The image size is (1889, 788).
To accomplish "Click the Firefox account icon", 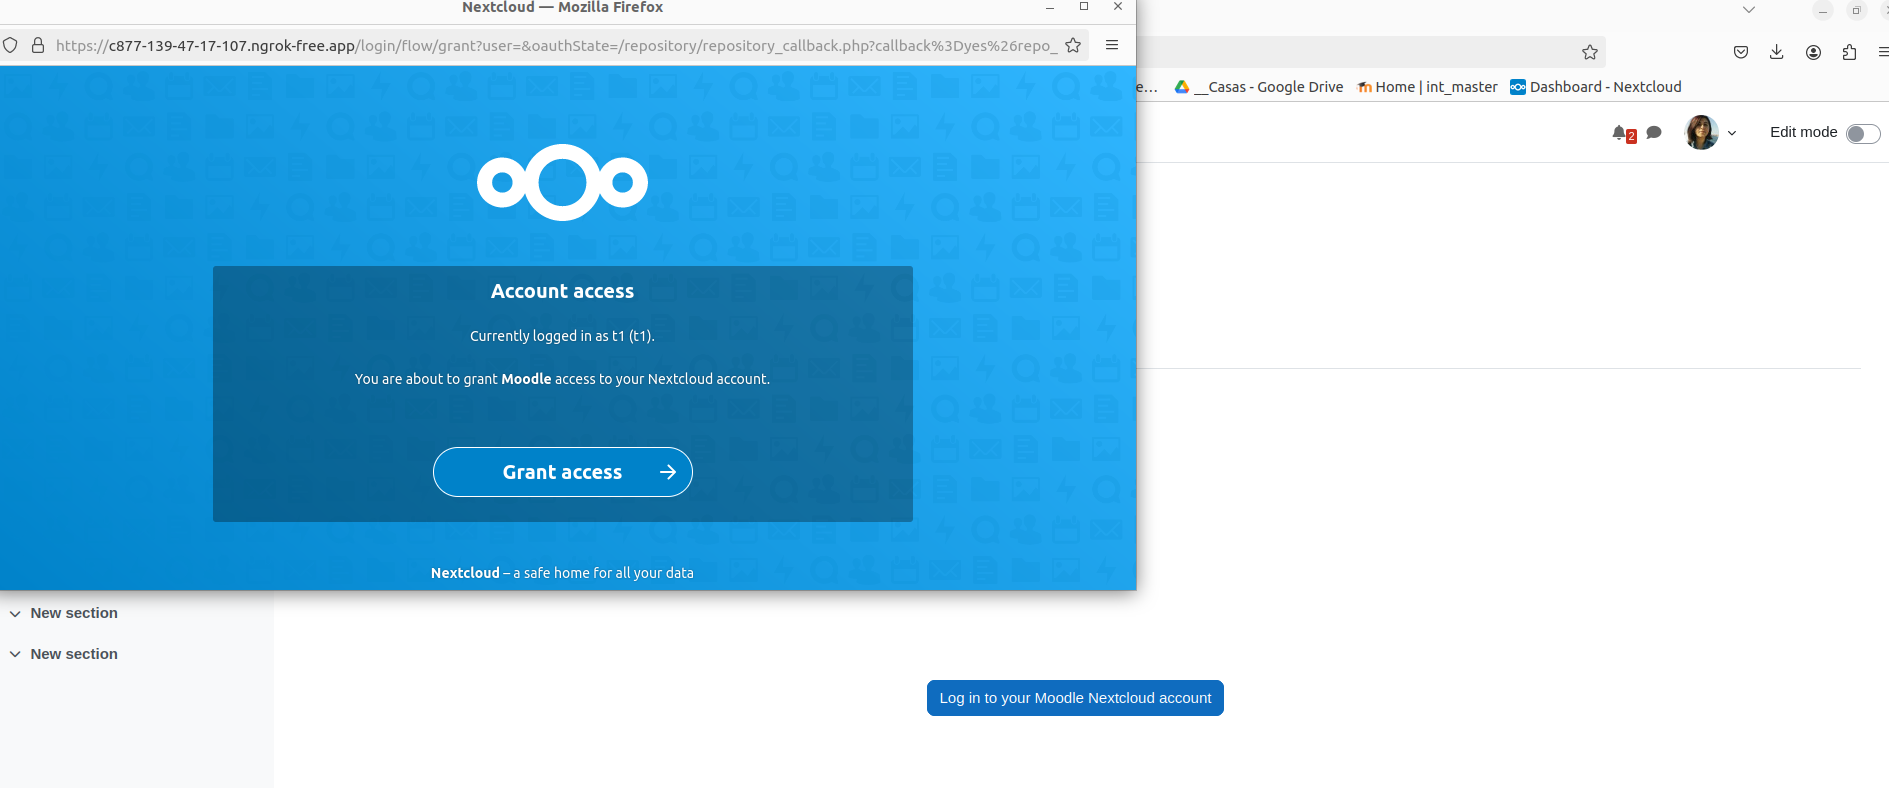I will coord(1813,52).
